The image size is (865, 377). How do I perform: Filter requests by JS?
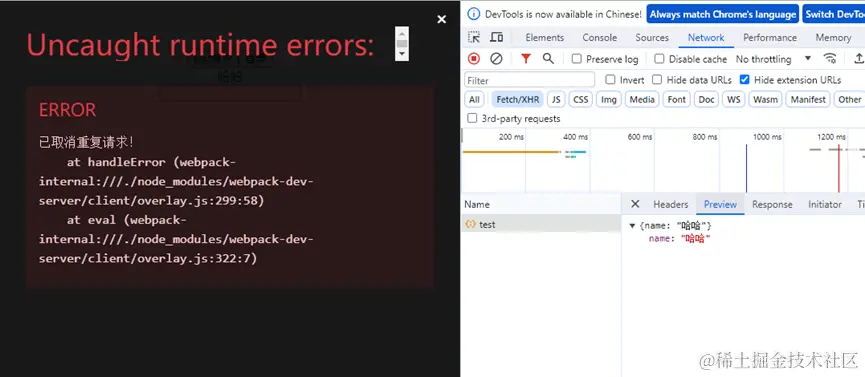pyautogui.click(x=556, y=99)
